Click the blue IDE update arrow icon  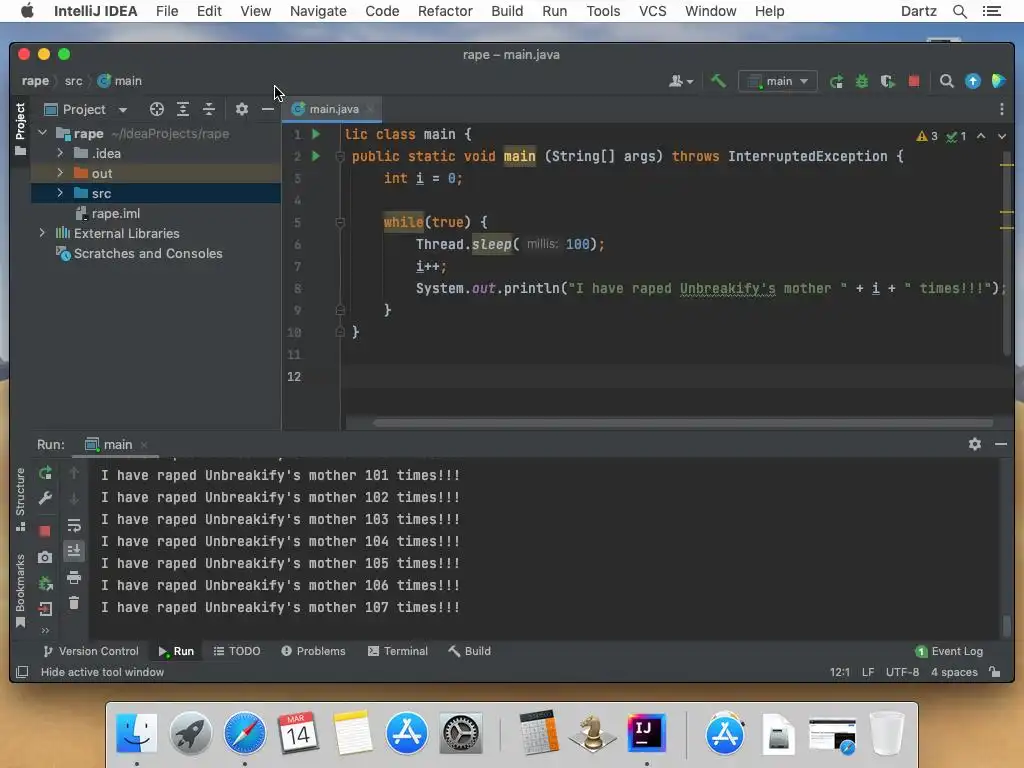pyautogui.click(x=972, y=81)
